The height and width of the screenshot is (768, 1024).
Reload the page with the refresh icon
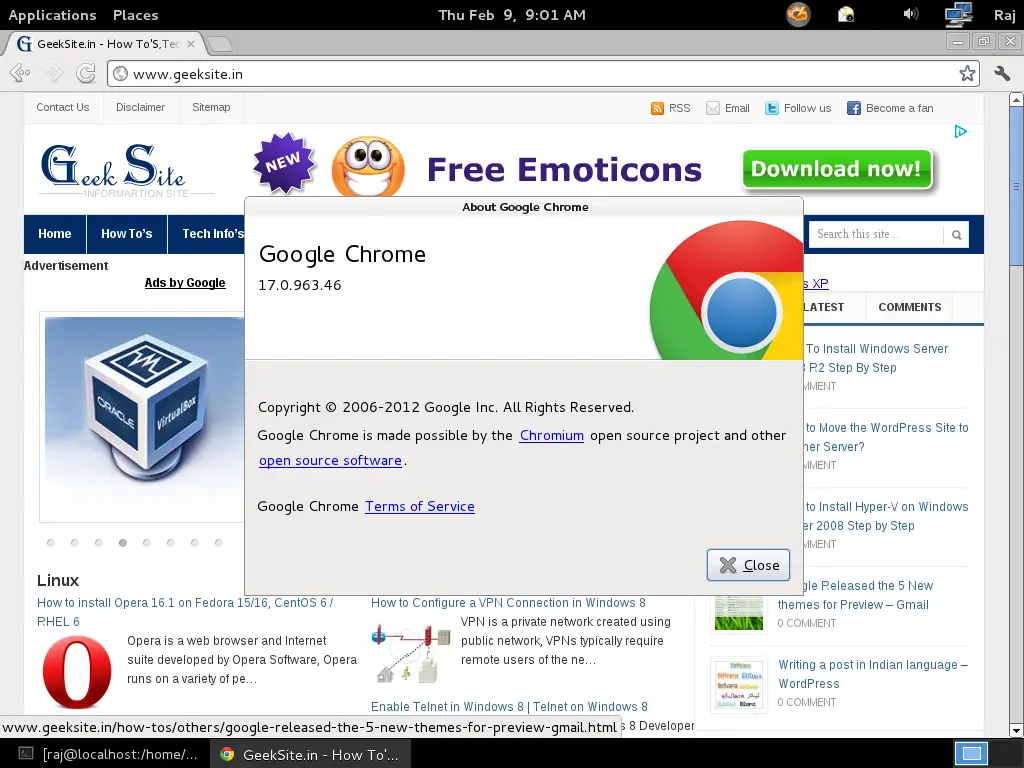coord(86,73)
